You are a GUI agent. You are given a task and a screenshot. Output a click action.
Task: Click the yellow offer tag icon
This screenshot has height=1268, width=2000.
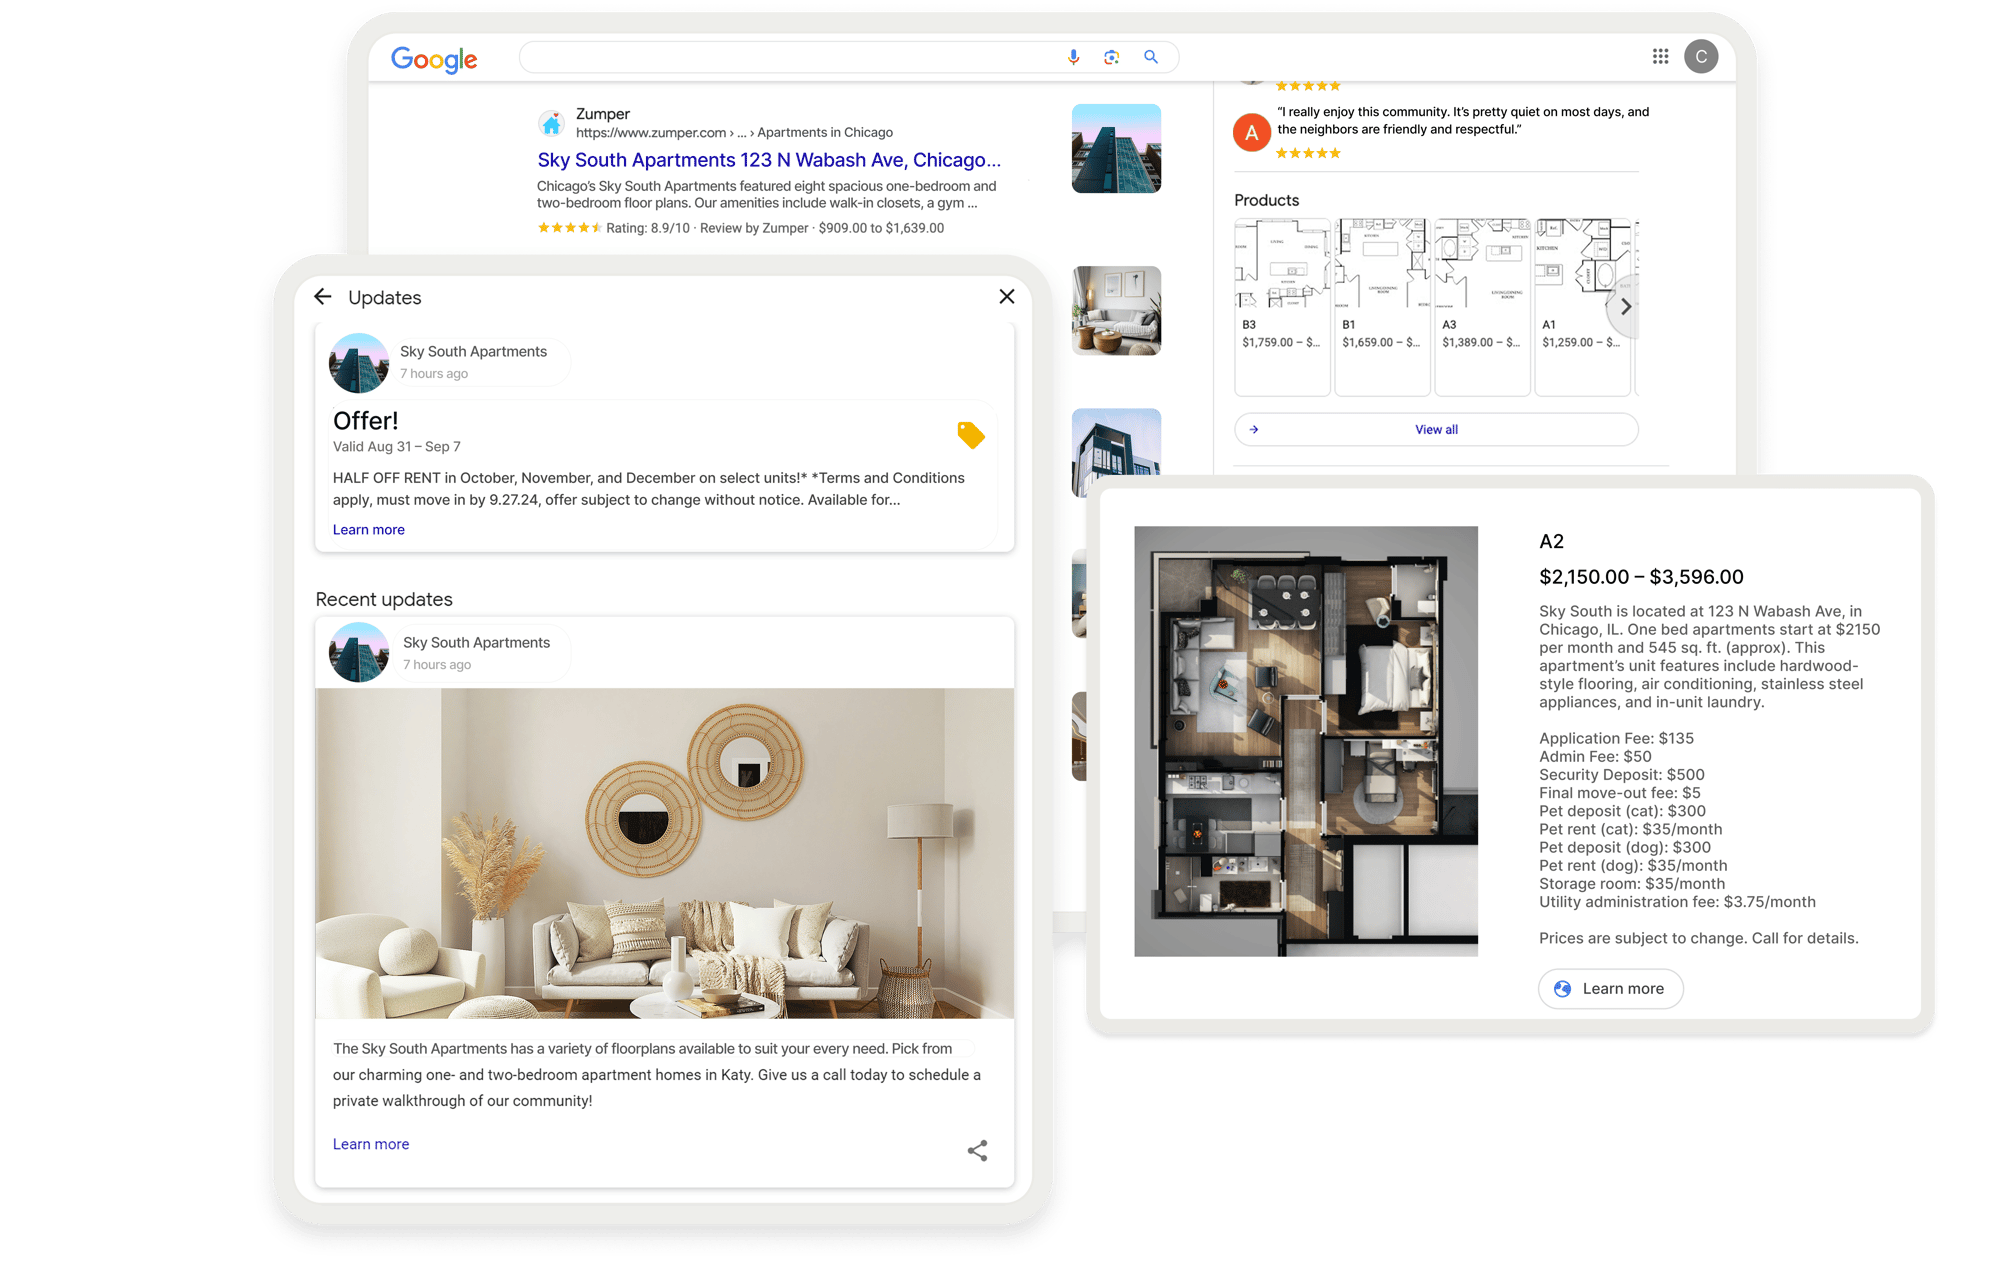(x=970, y=435)
